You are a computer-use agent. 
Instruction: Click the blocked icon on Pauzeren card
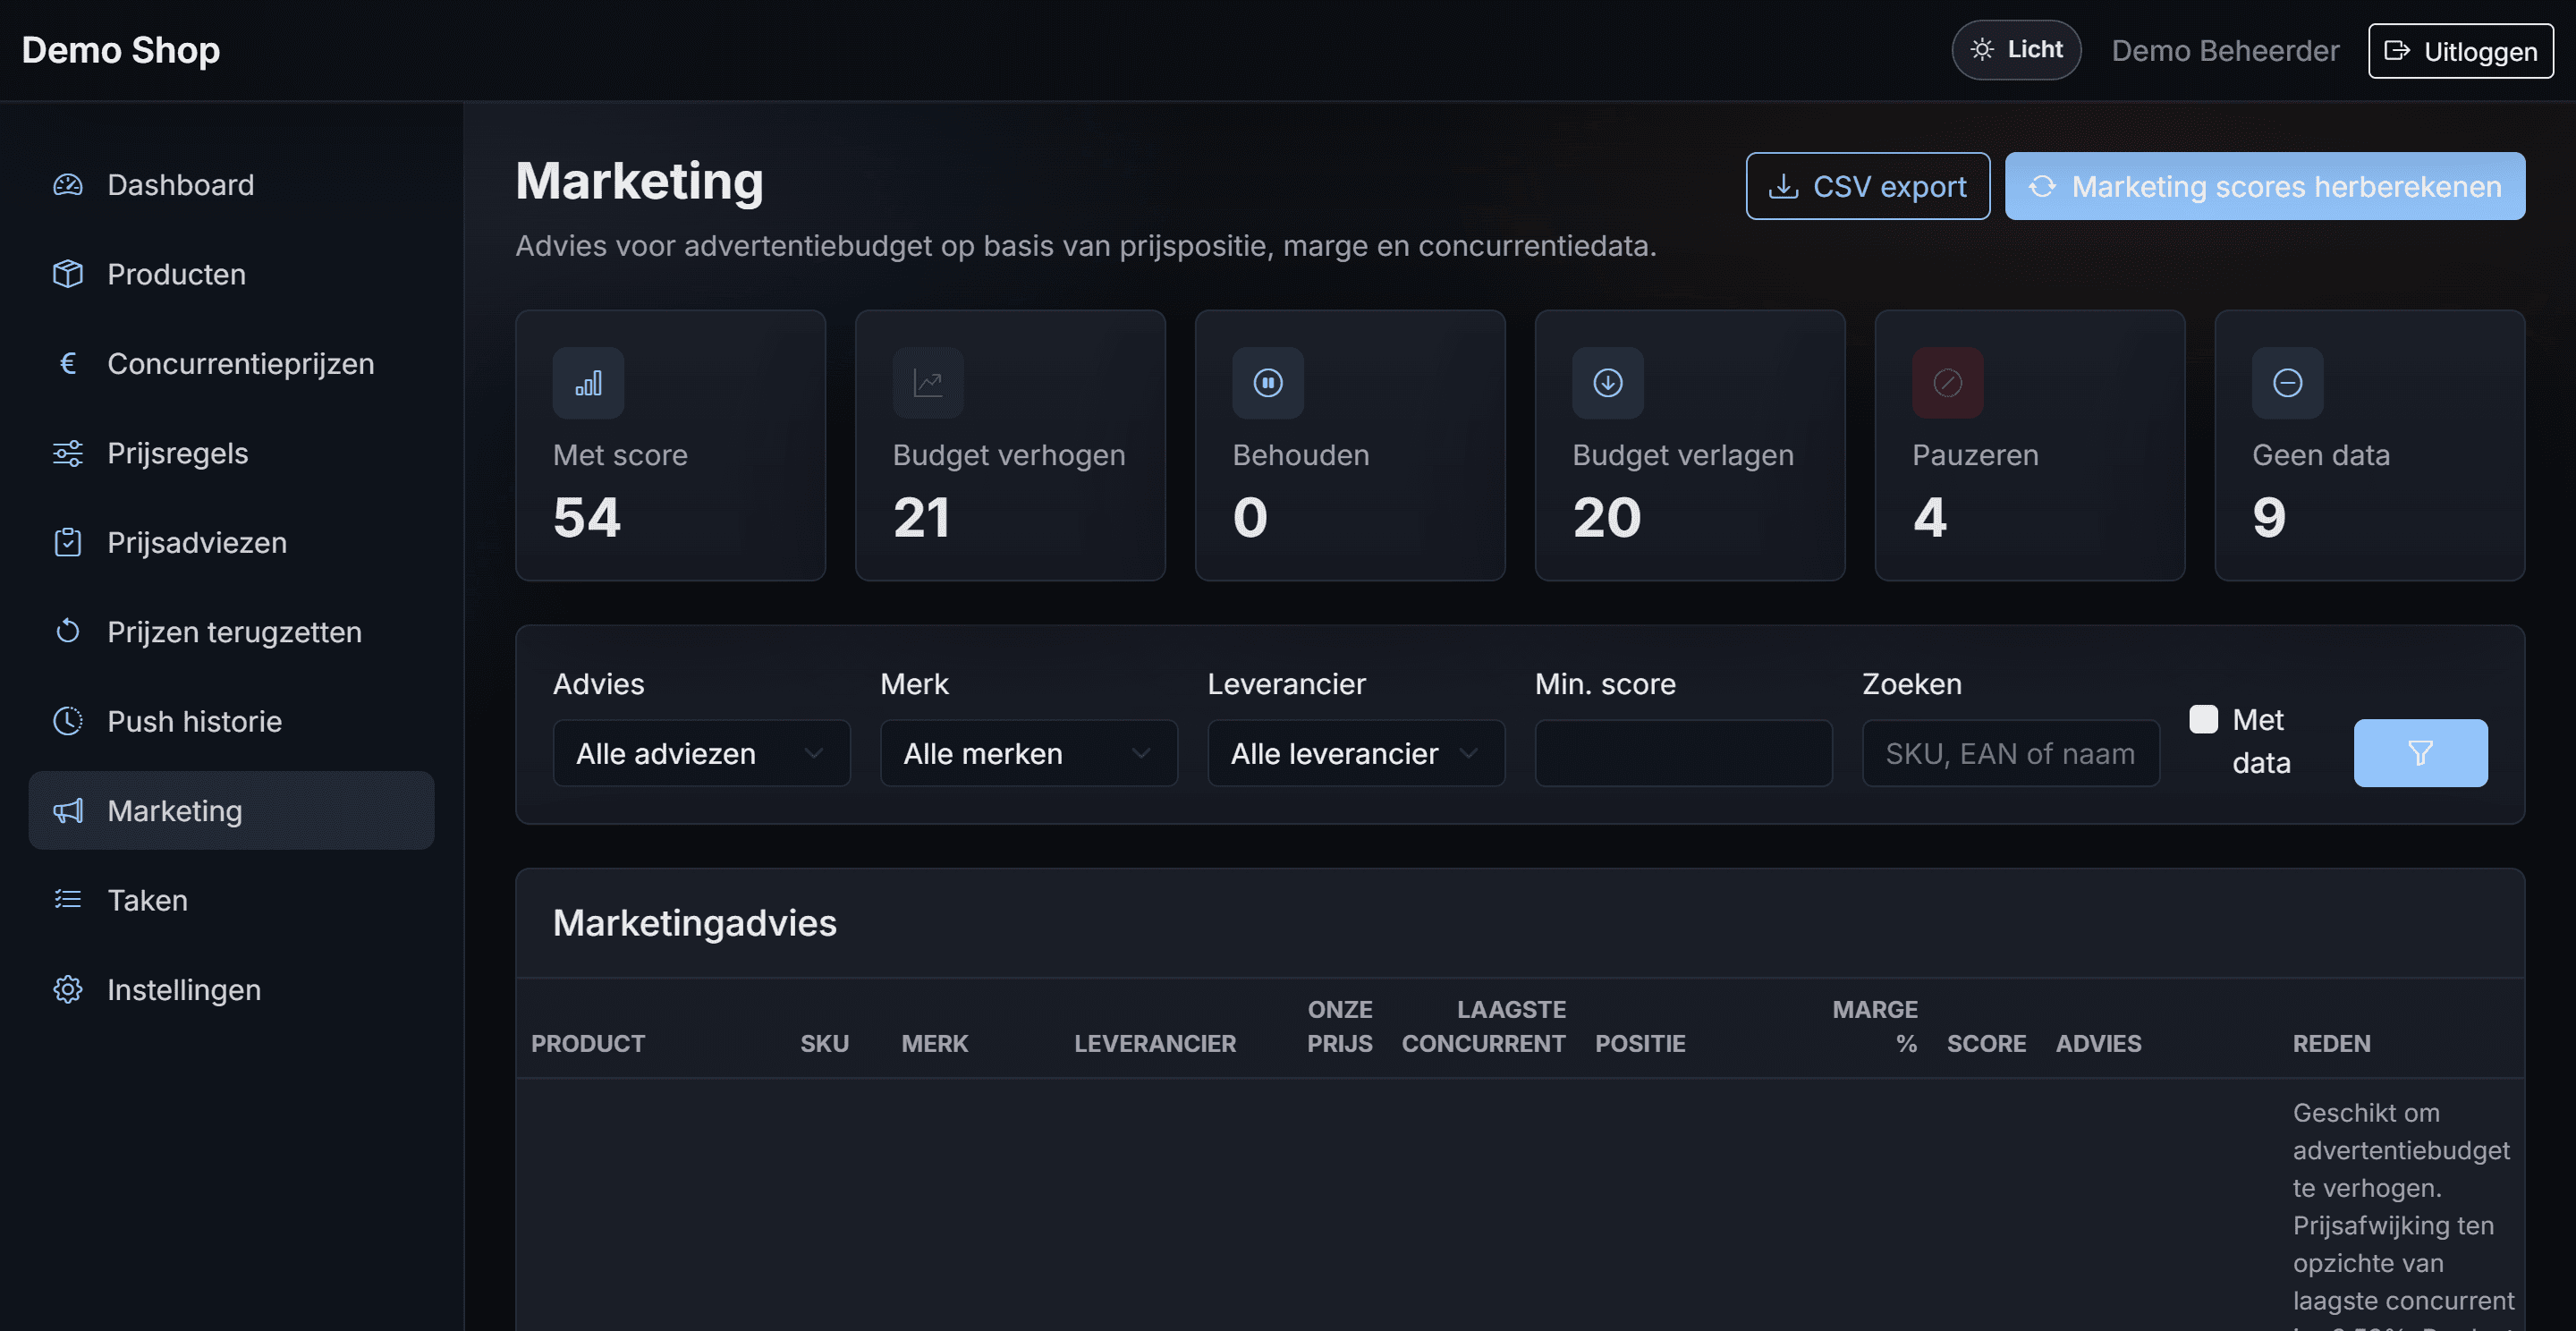[1948, 383]
